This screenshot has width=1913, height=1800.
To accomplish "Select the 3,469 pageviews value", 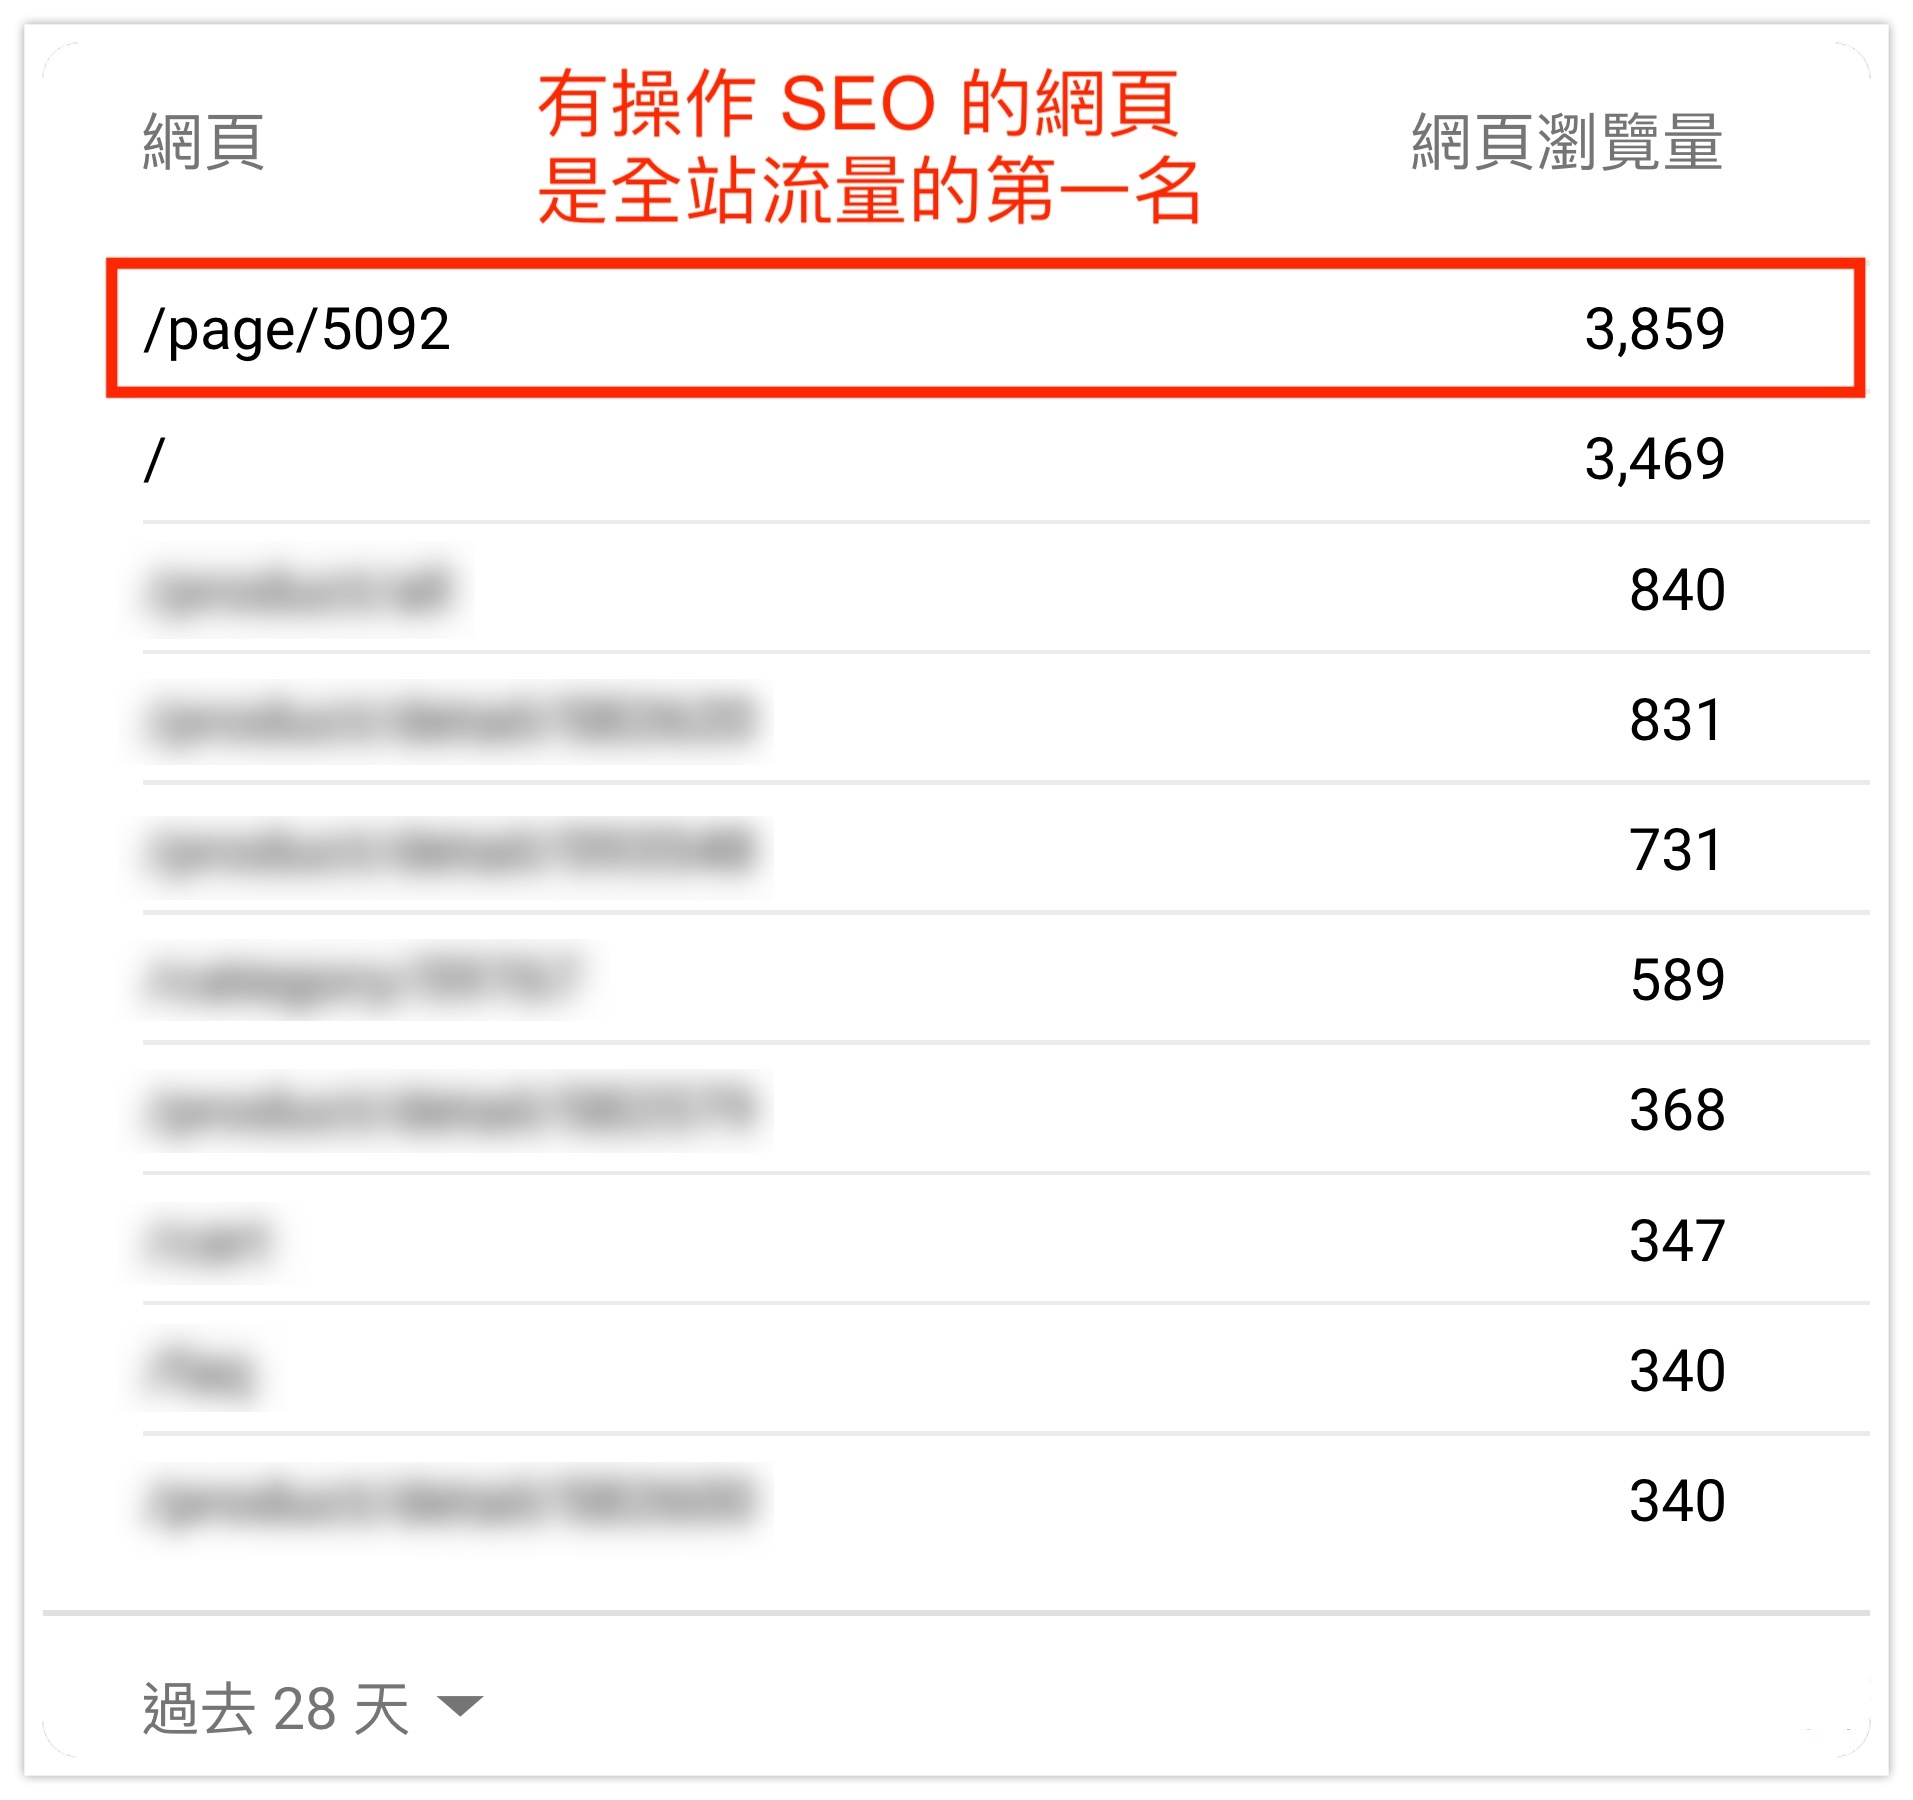I will 1654,460.
